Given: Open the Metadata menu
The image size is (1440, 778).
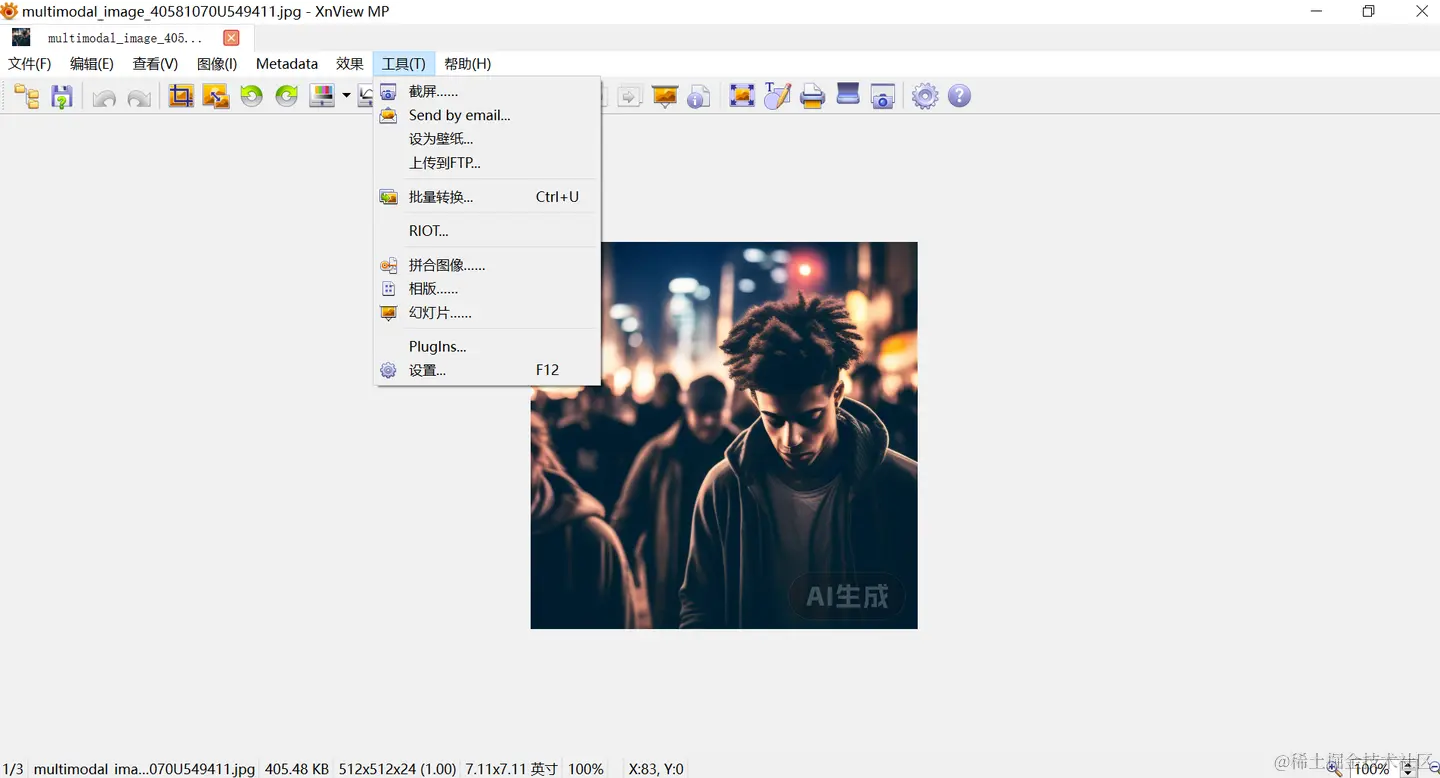Looking at the screenshot, I should [x=287, y=64].
